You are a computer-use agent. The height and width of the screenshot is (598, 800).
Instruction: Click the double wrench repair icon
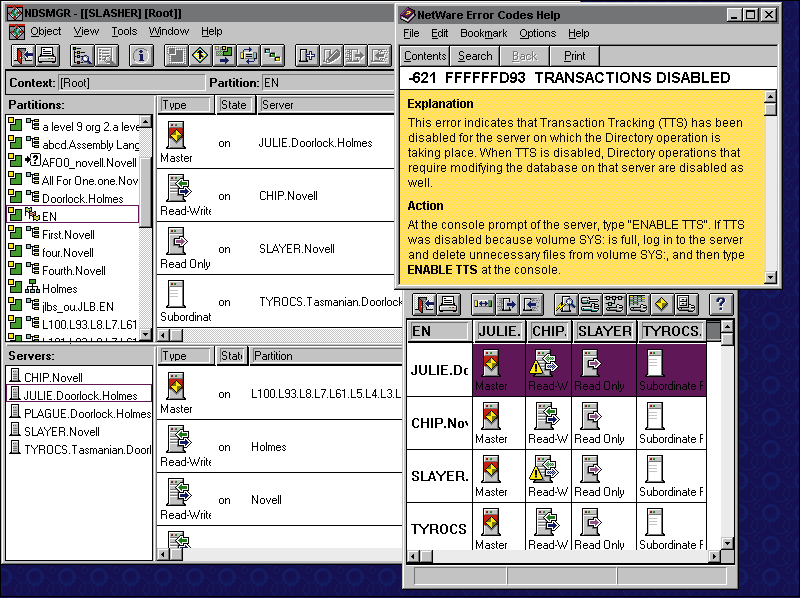click(x=590, y=305)
